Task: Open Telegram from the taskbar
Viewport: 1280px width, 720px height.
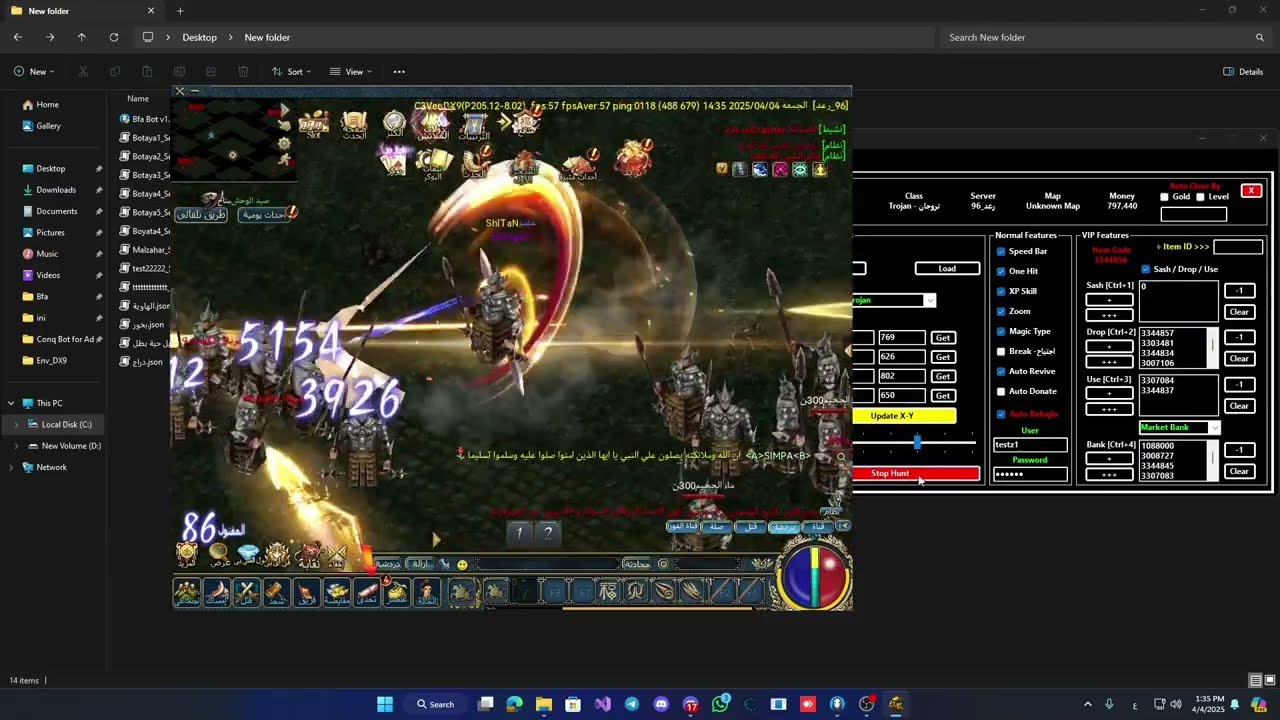Action: tap(631, 704)
